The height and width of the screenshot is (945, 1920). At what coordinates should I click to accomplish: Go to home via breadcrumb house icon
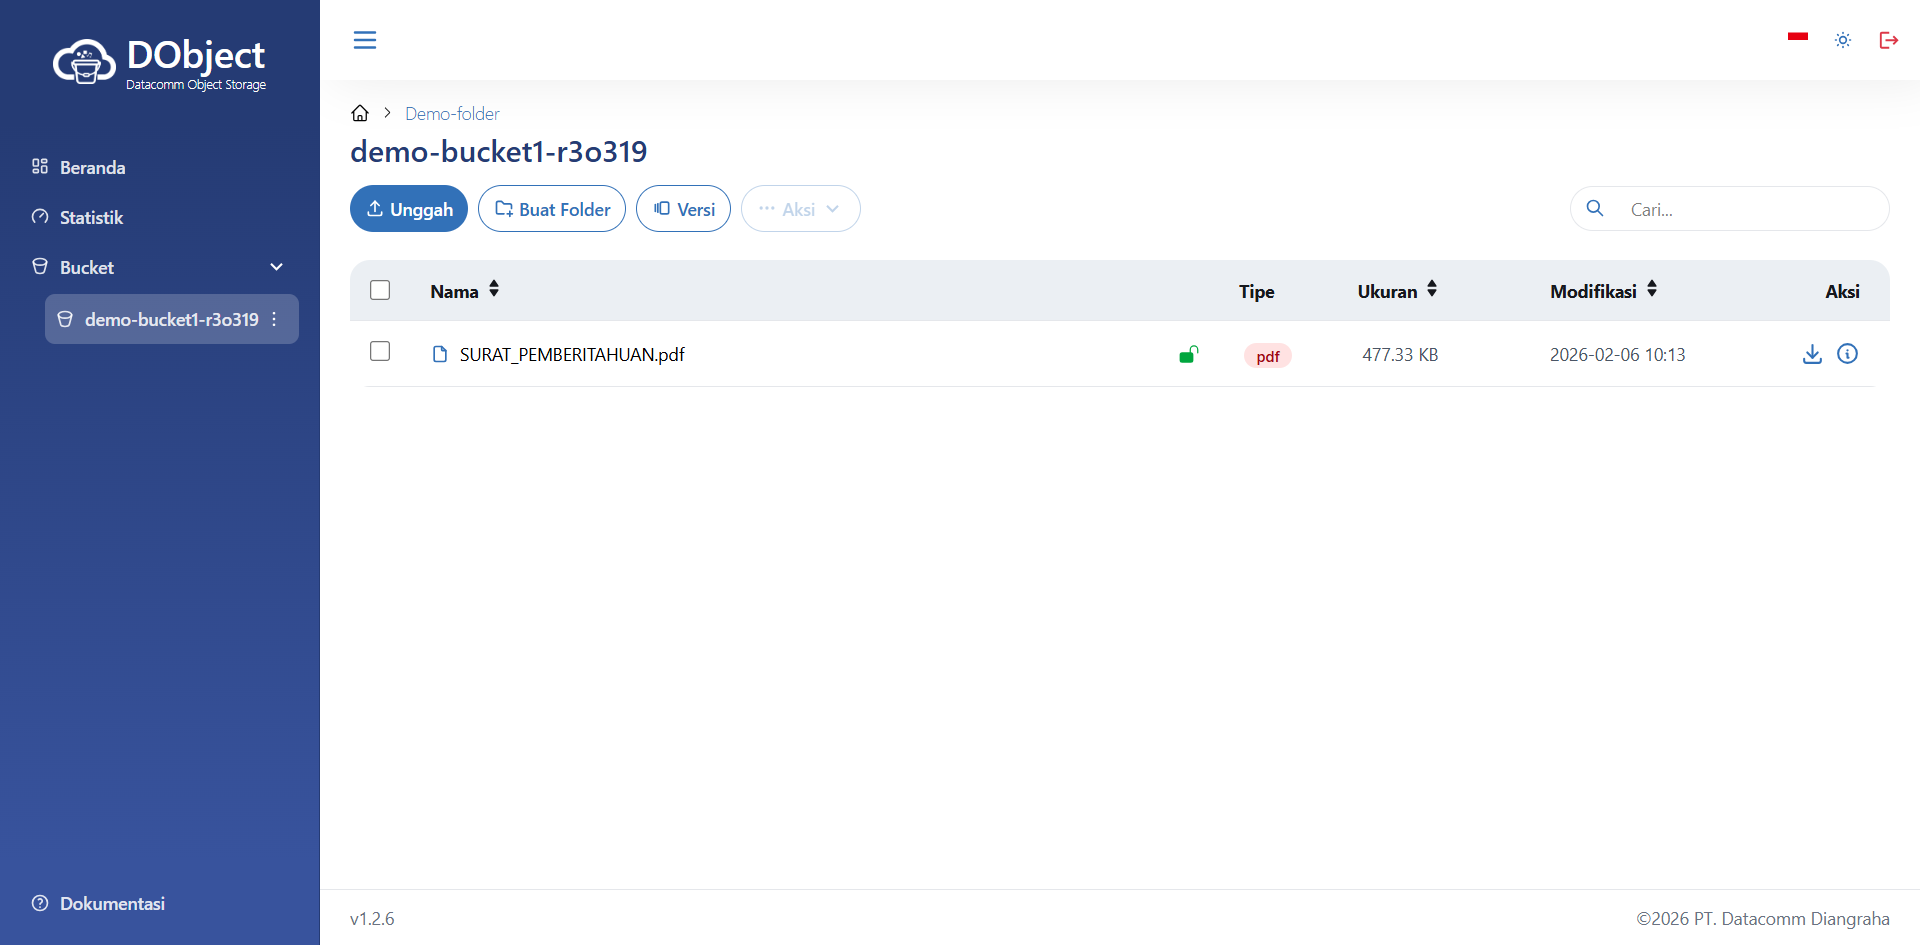coord(360,113)
